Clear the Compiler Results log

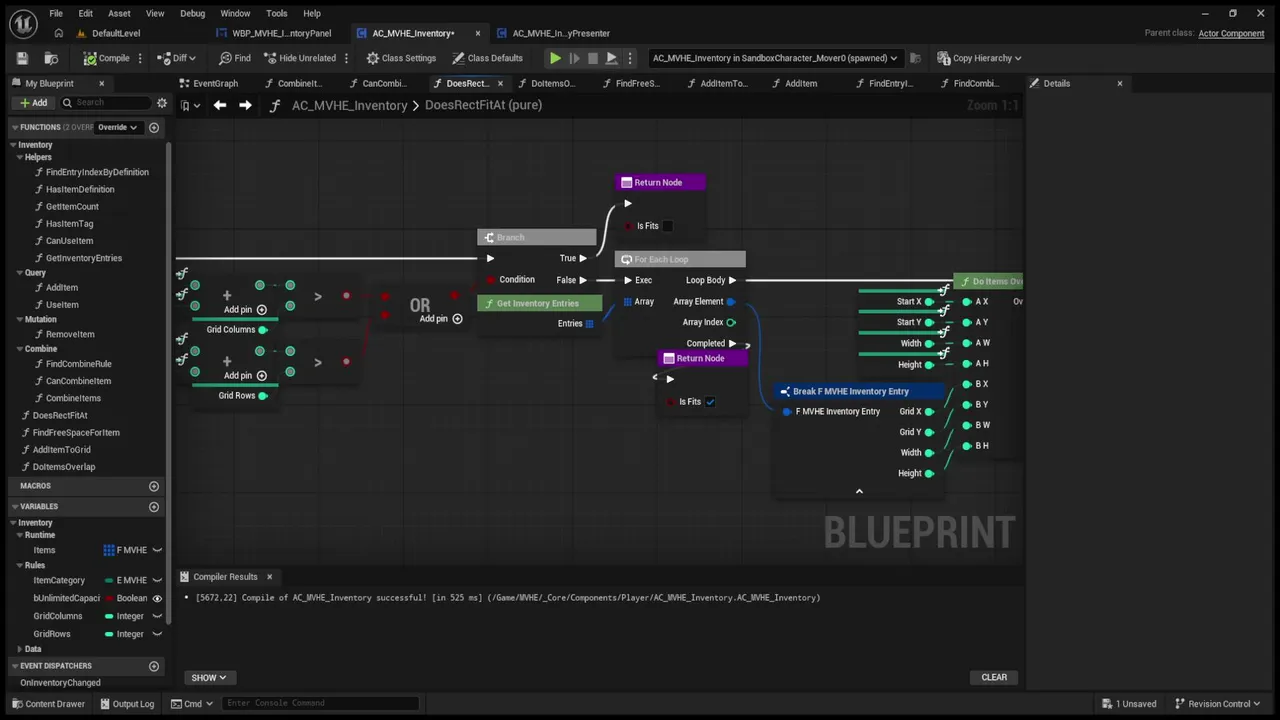pyautogui.click(x=994, y=677)
